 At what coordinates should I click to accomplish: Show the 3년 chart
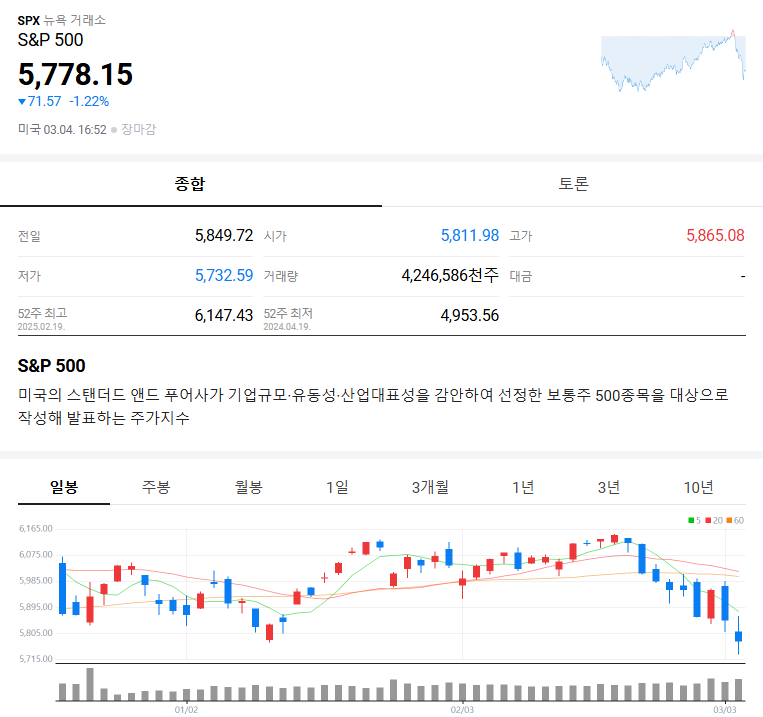click(x=609, y=487)
